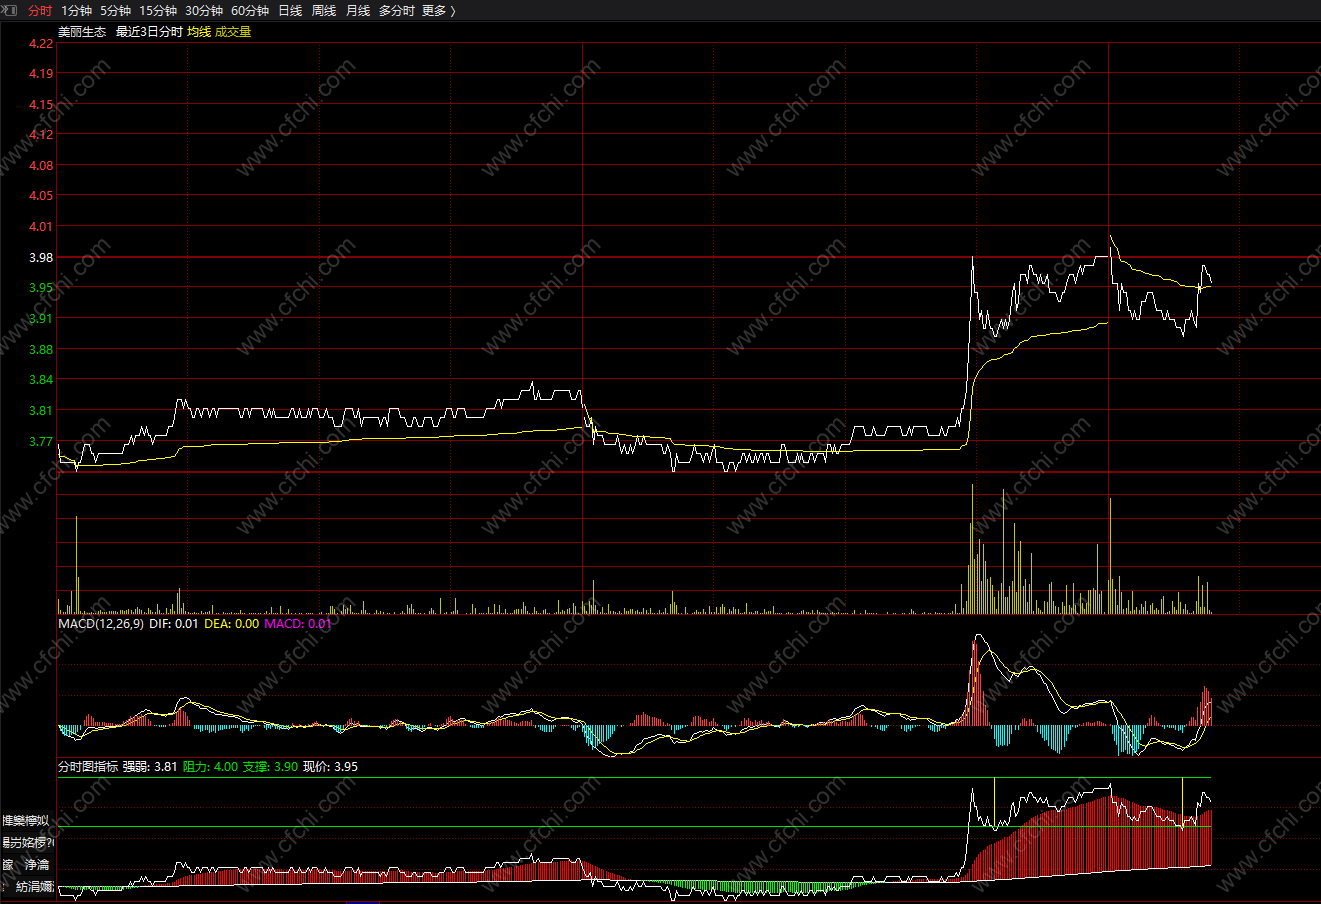The height and width of the screenshot is (904, 1321).
Task: Switch to the 日线 daily chart
Action: (x=290, y=10)
